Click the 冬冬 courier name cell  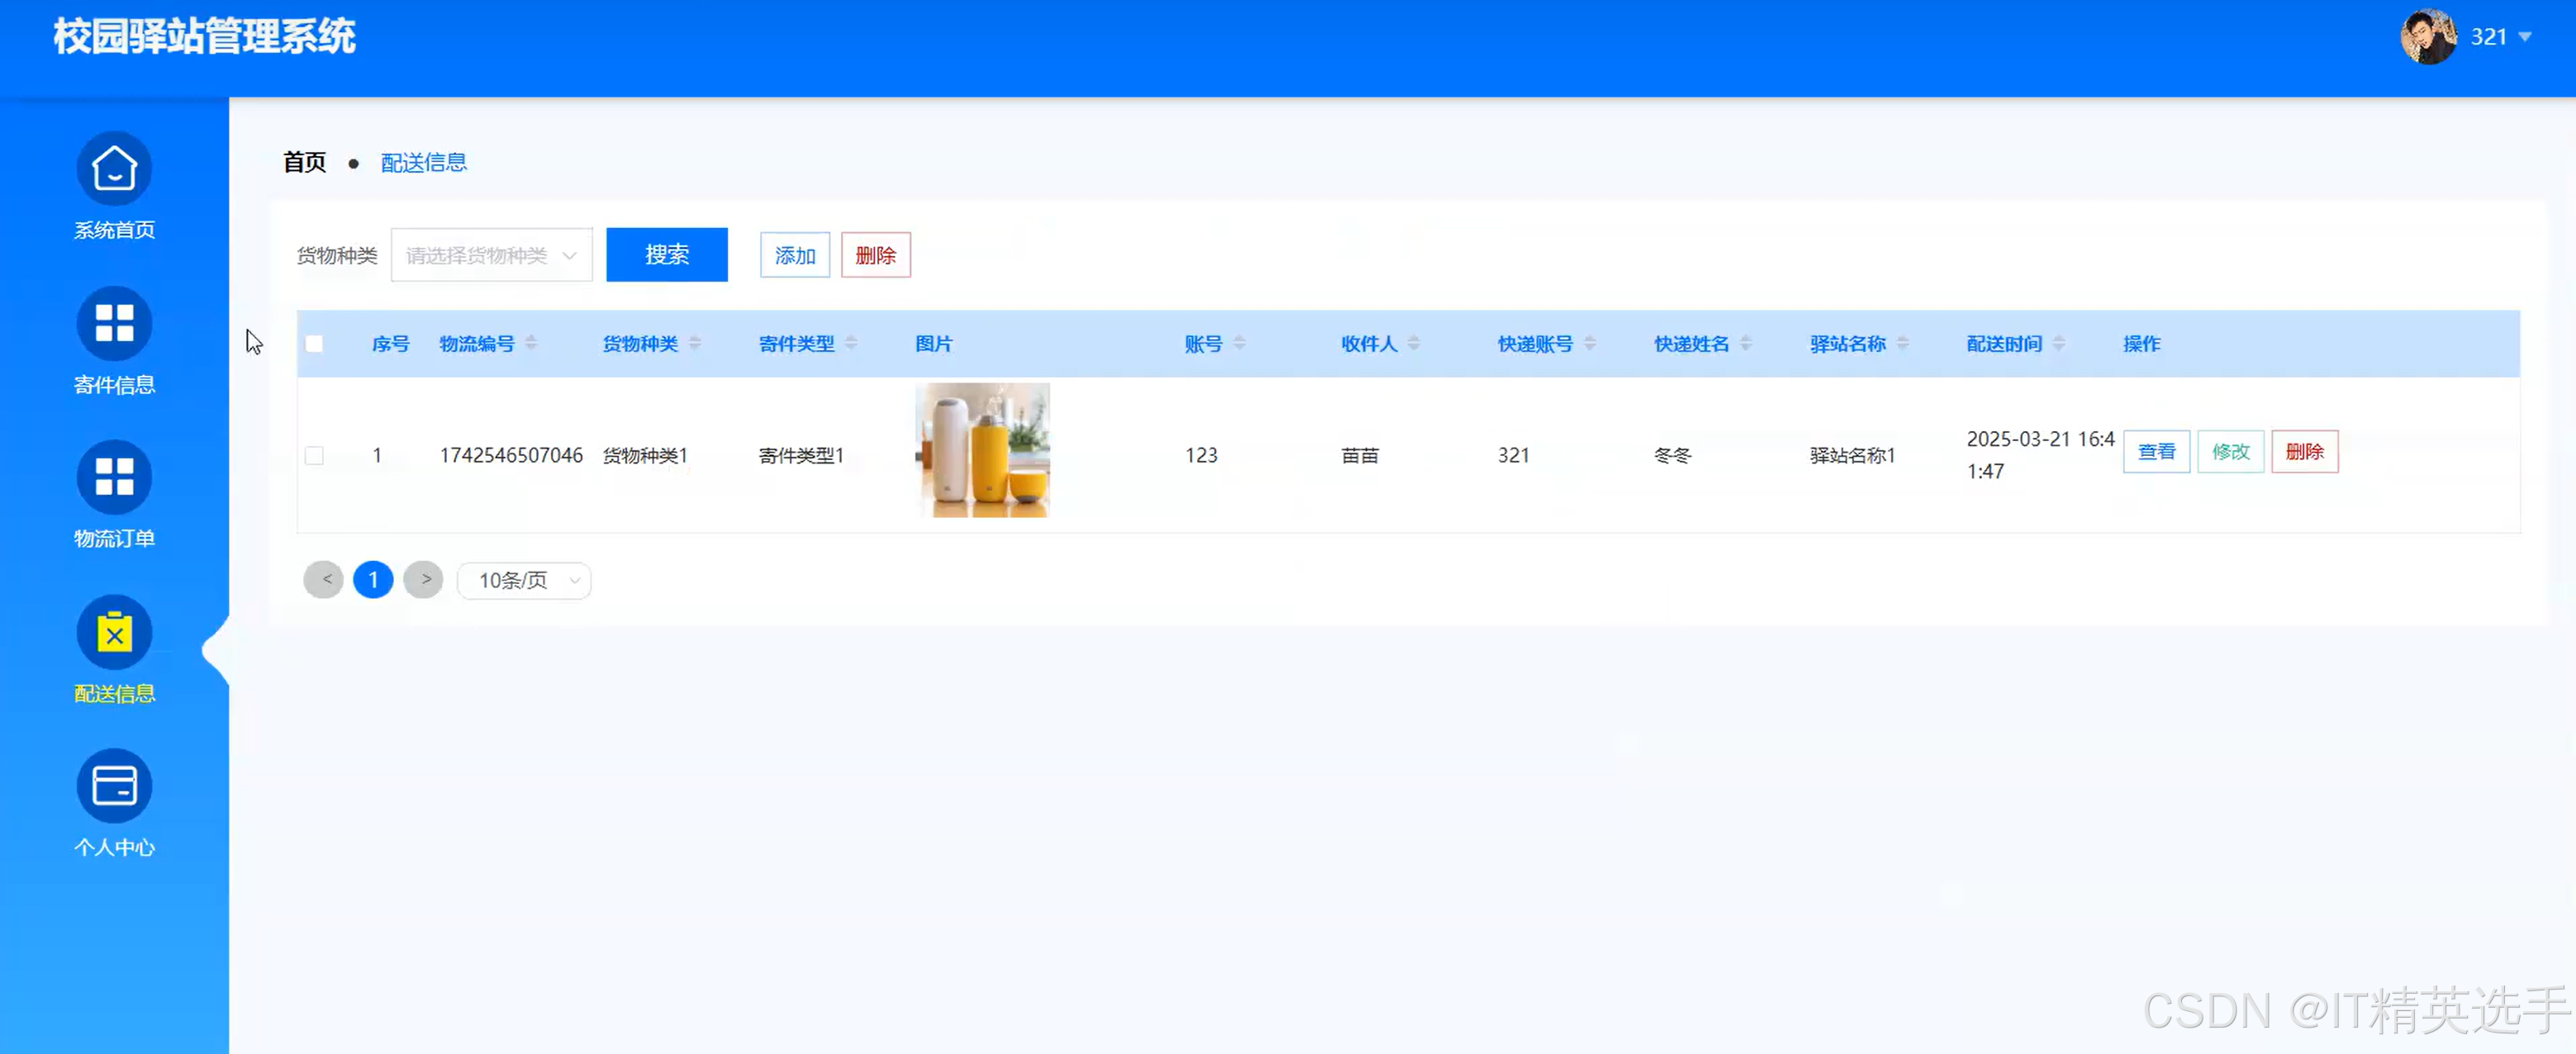coord(1673,456)
